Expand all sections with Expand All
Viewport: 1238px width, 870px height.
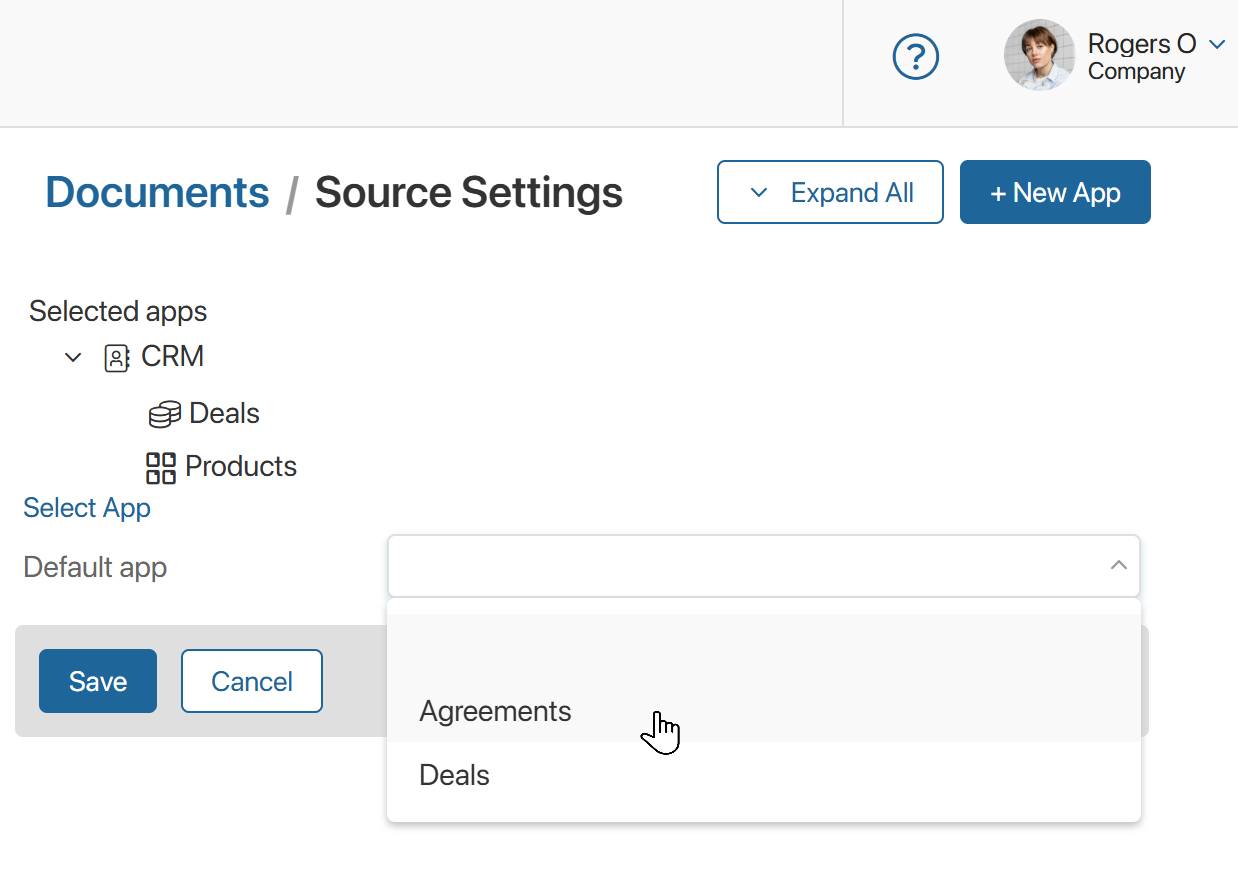(x=830, y=191)
